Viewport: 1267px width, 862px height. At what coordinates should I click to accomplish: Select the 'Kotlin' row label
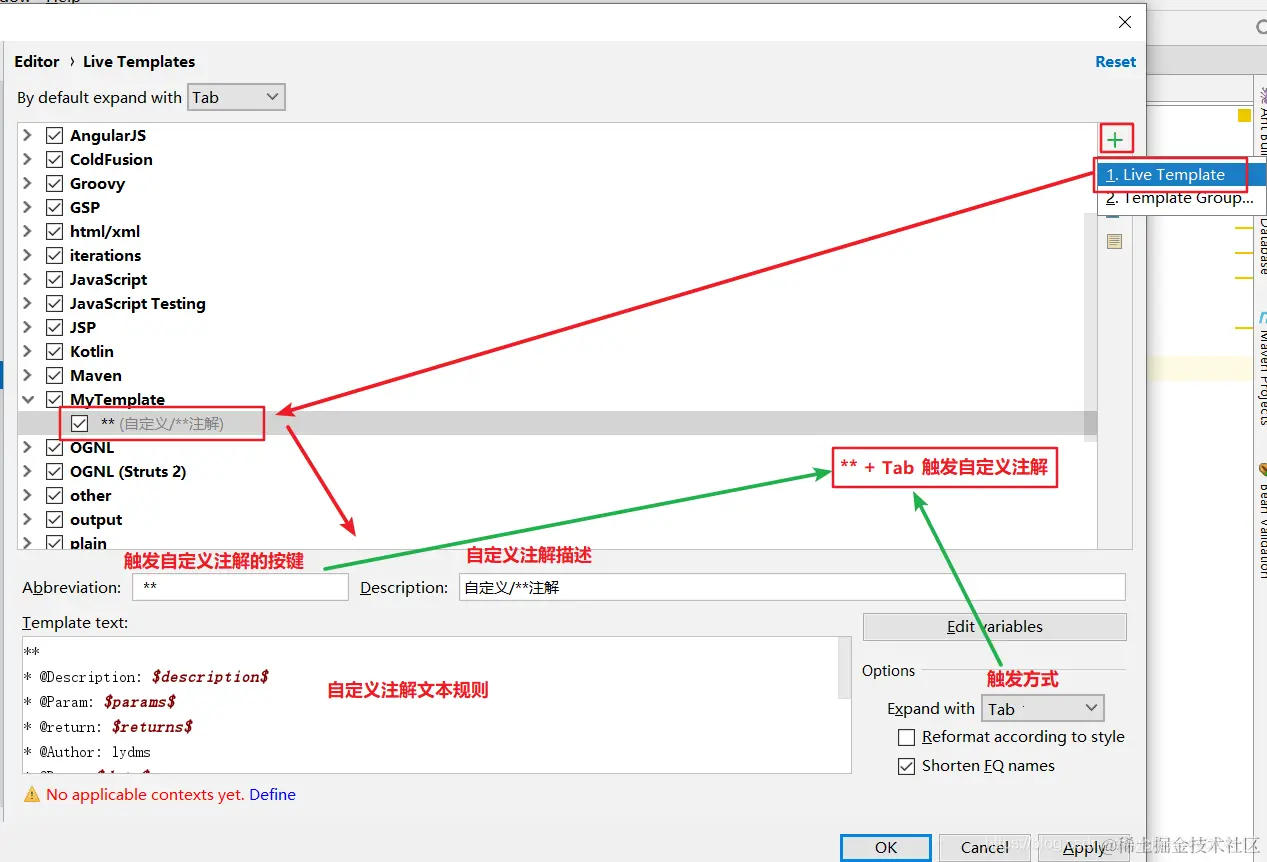92,351
